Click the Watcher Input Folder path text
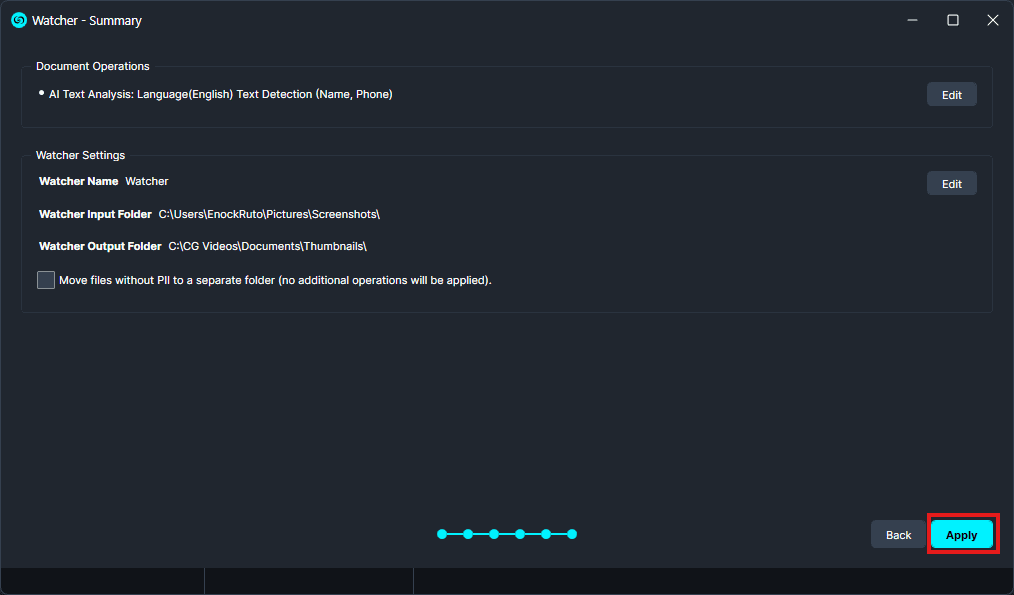Screen dimensions: 1014x595 click(x=269, y=214)
